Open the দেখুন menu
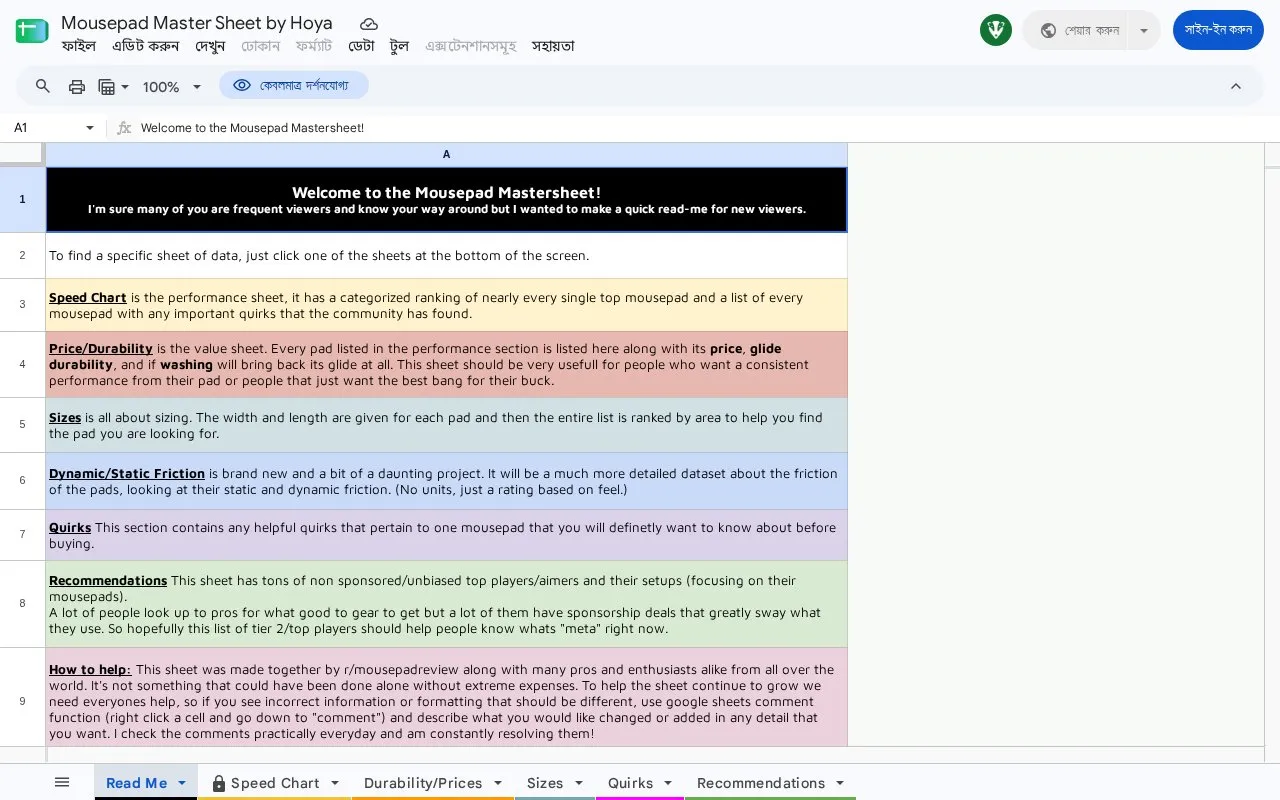 [x=210, y=46]
